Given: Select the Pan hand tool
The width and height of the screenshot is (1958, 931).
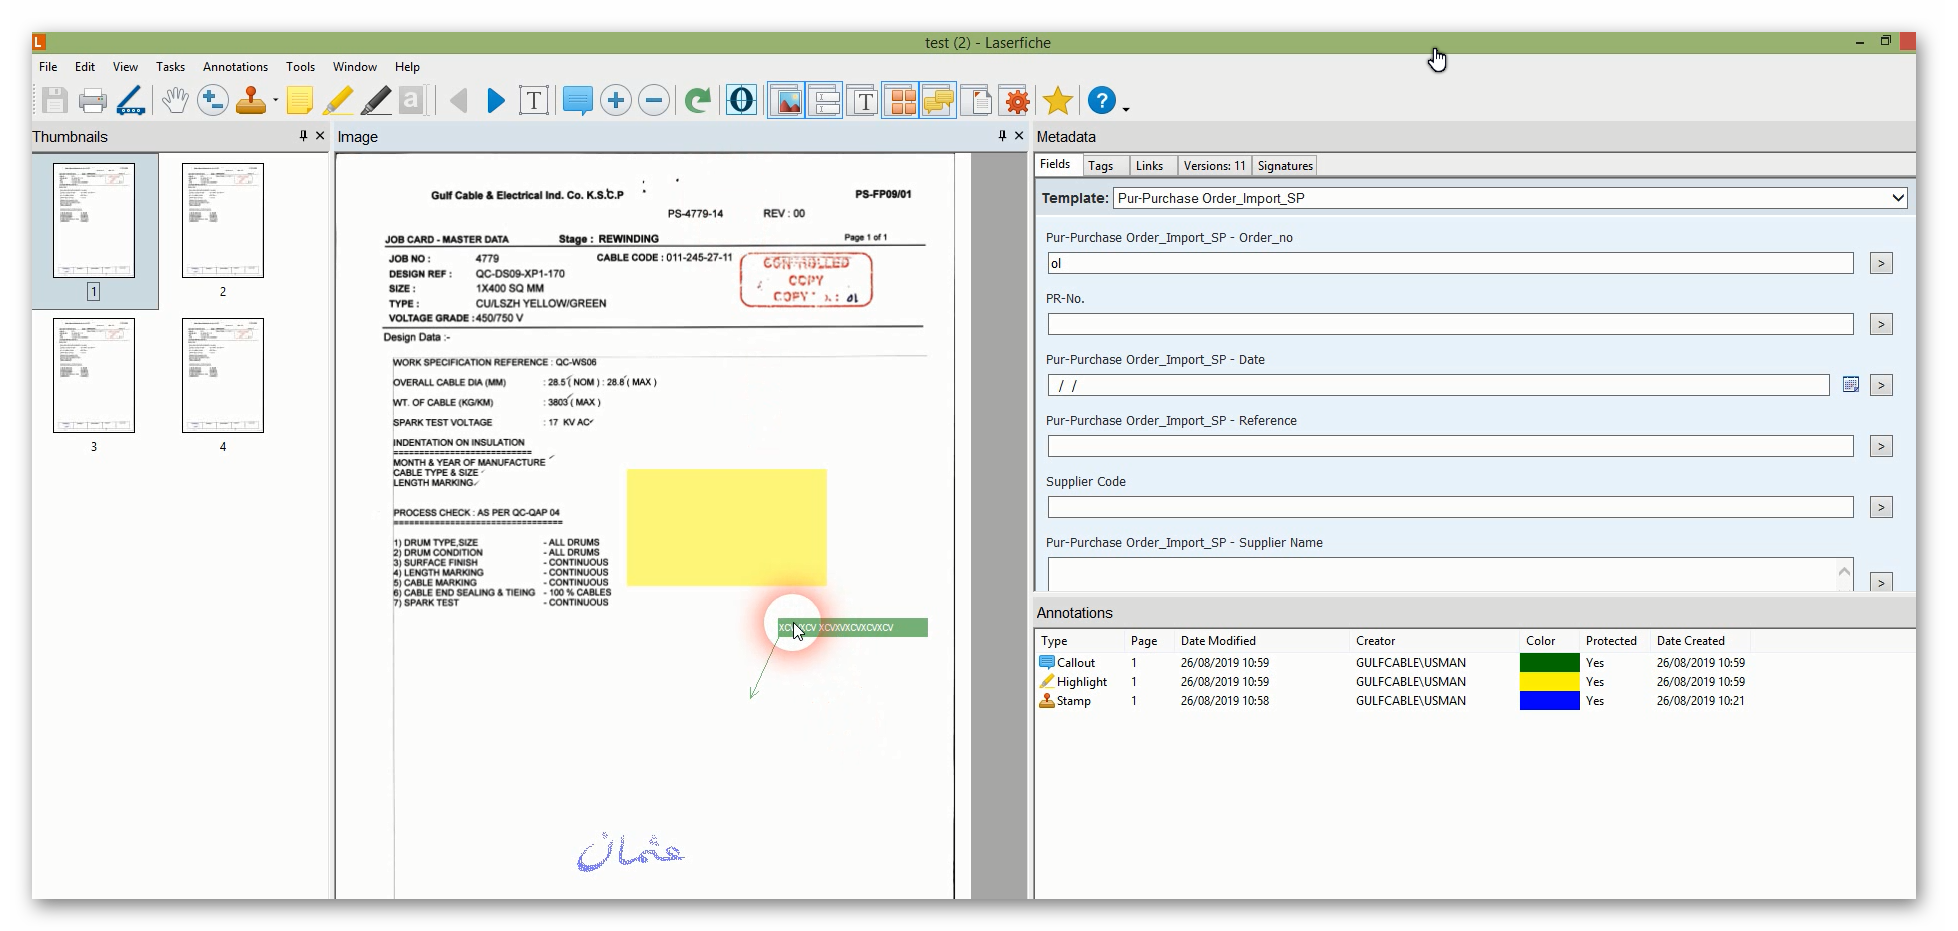Looking at the screenshot, I should 175,101.
